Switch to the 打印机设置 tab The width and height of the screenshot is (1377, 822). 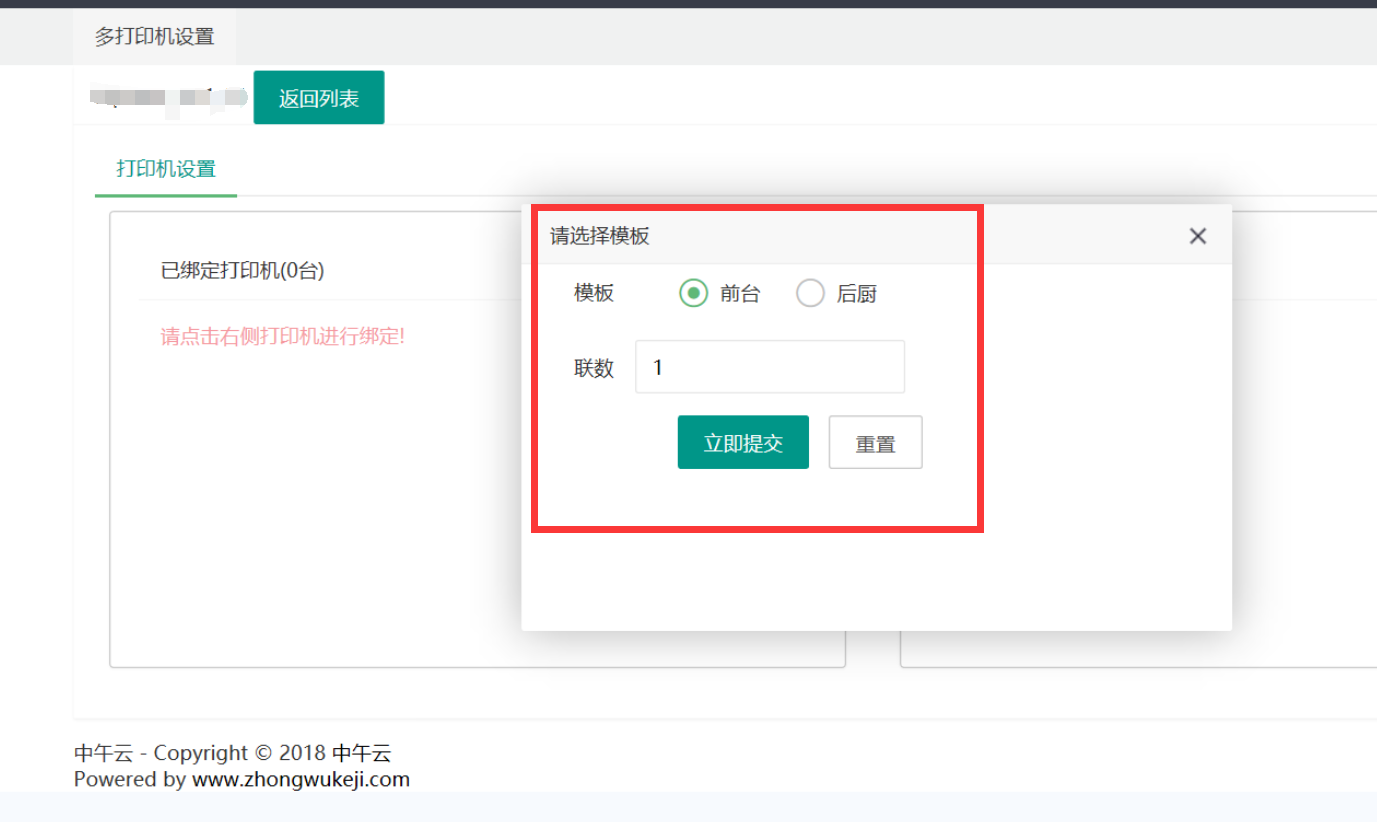click(x=166, y=169)
